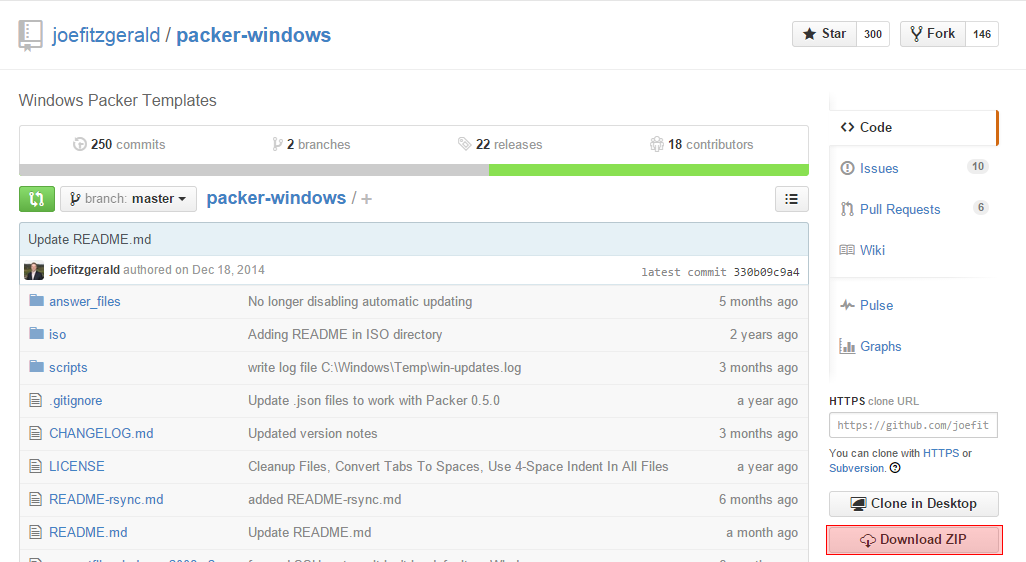1026x562 pixels.
Task: Click the Issues count badge 10
Action: [978, 166]
